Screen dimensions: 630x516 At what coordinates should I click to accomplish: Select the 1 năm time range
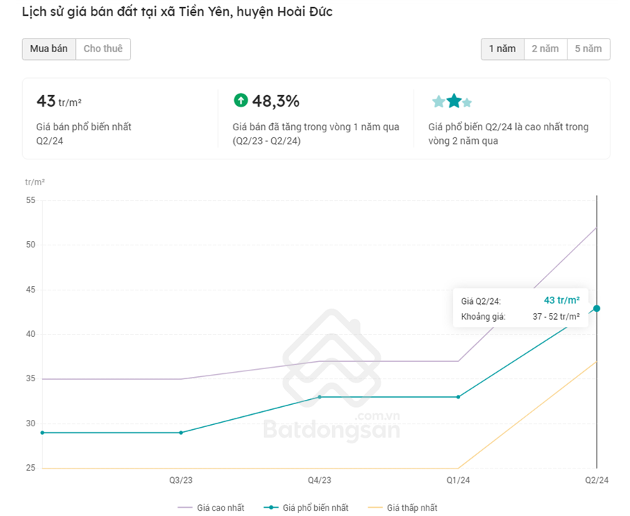(502, 49)
